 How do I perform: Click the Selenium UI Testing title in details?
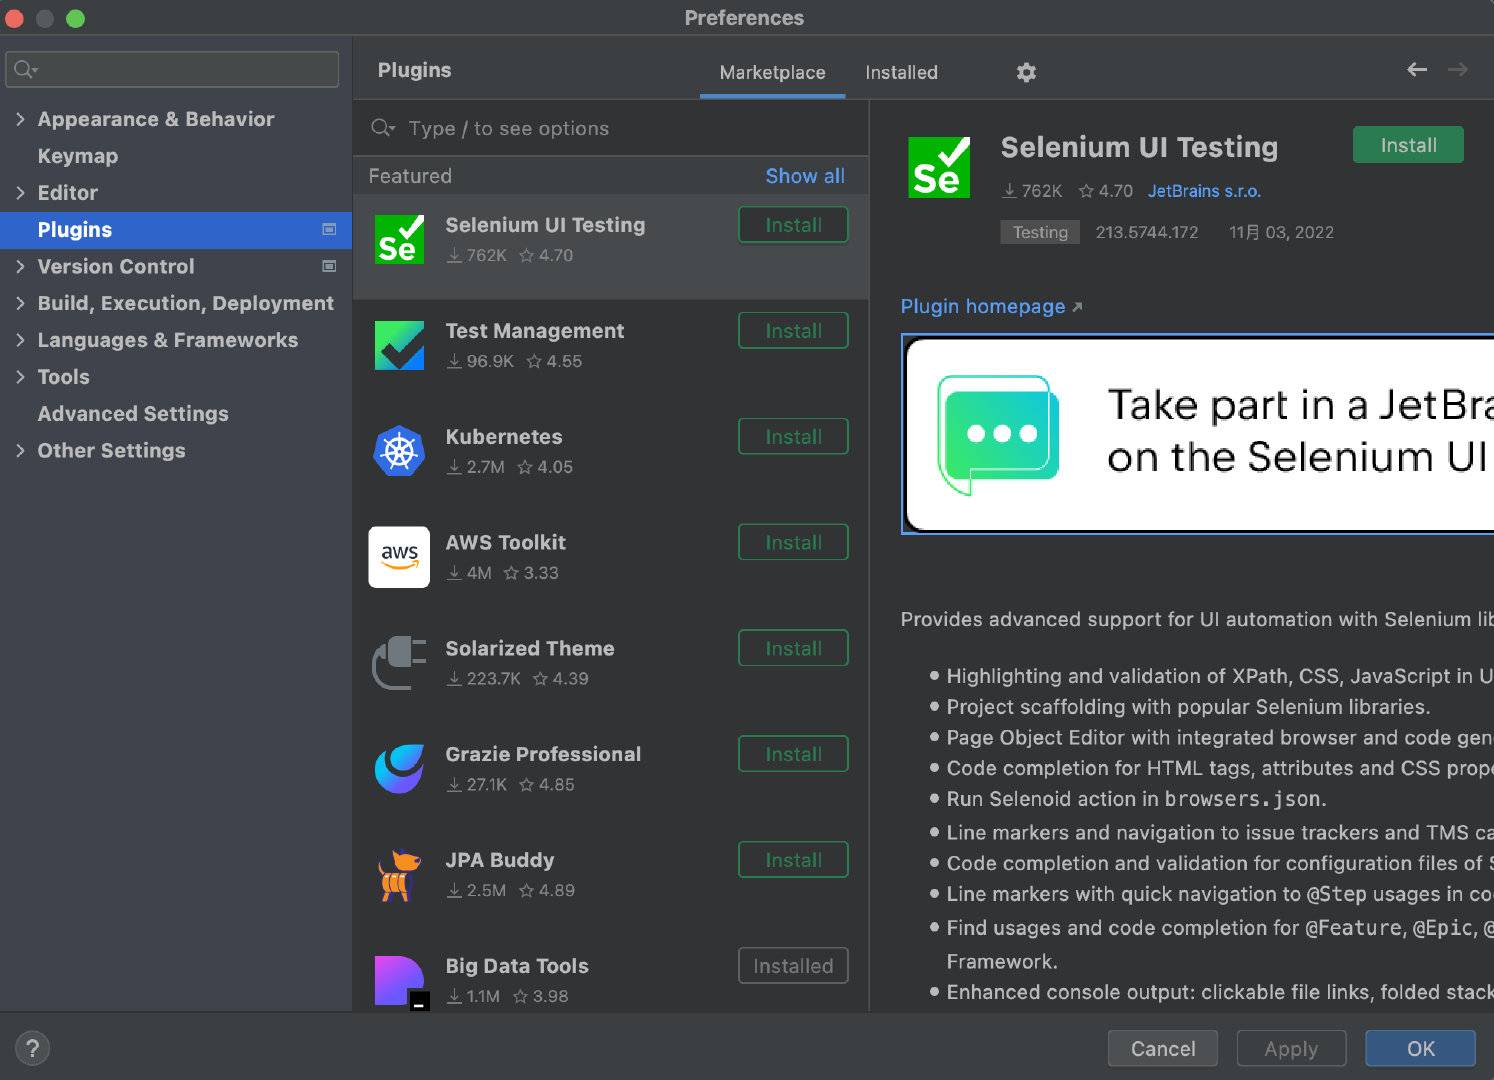[1139, 147]
